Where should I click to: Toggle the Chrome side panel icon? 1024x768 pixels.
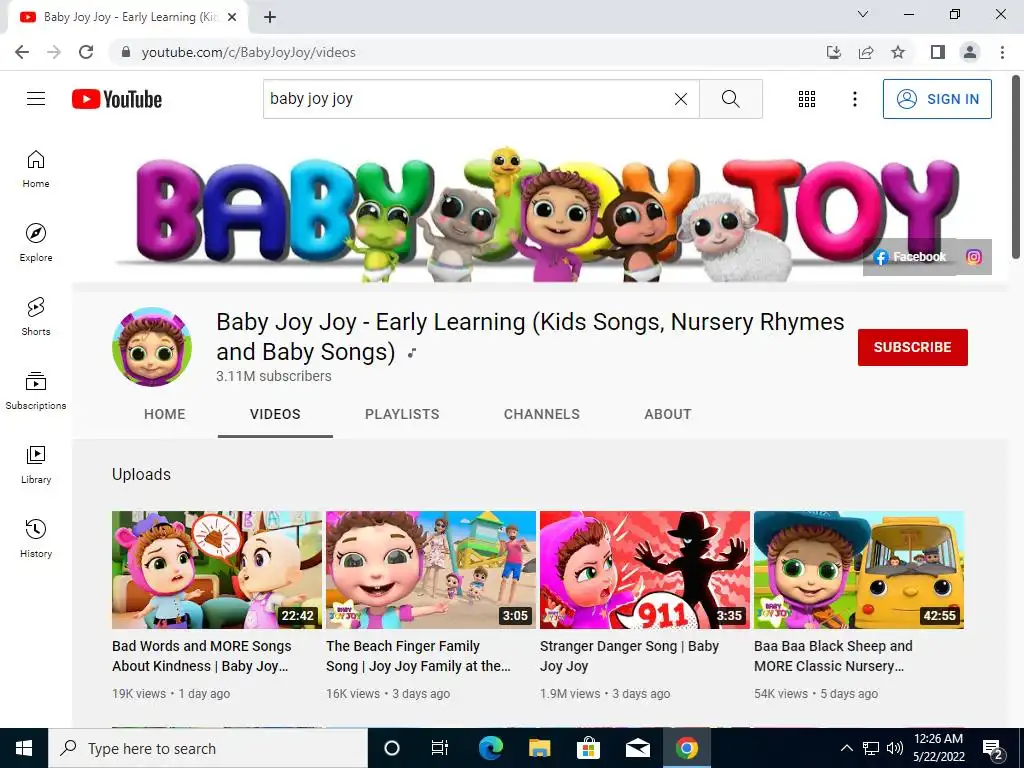[938, 52]
